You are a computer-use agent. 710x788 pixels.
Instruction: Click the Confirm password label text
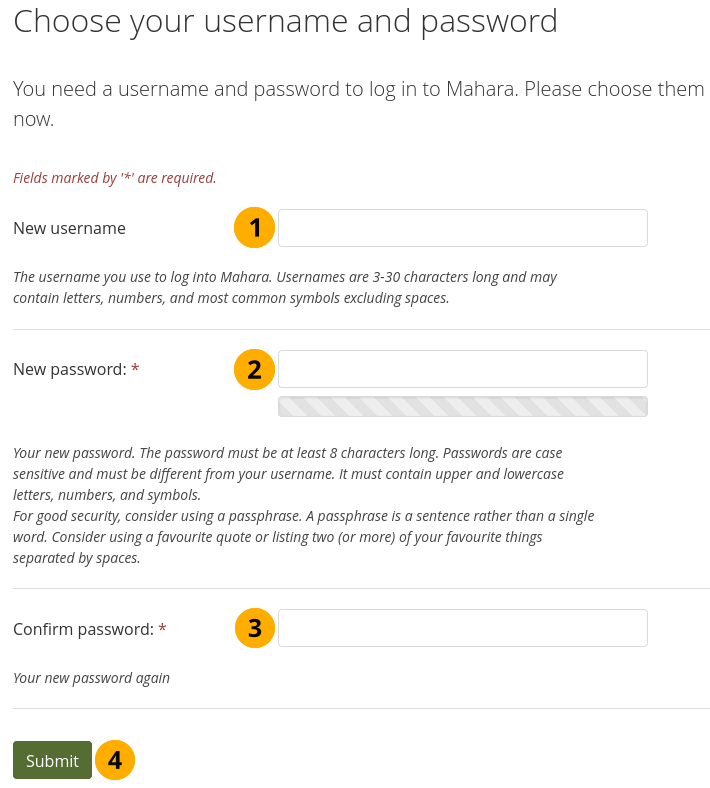click(83, 630)
